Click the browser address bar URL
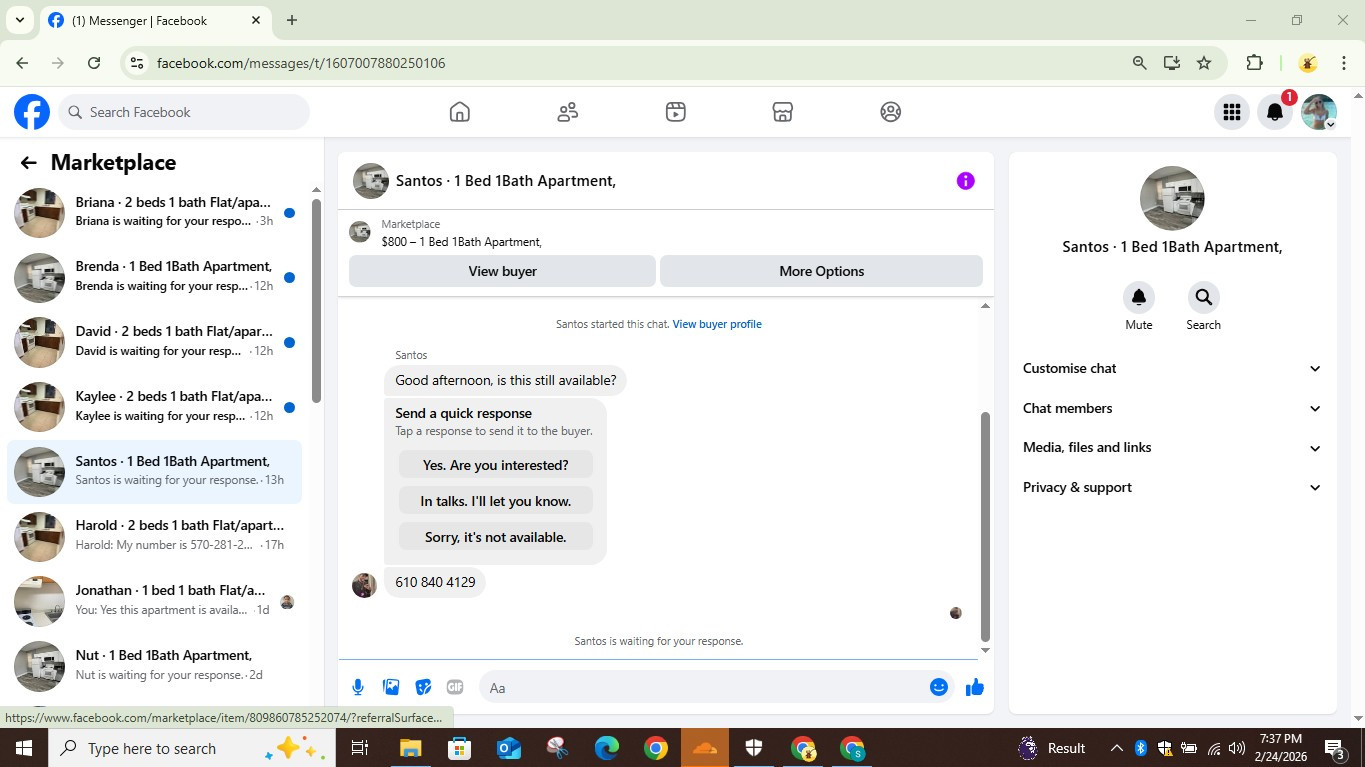This screenshot has width=1365, height=767. click(x=301, y=63)
